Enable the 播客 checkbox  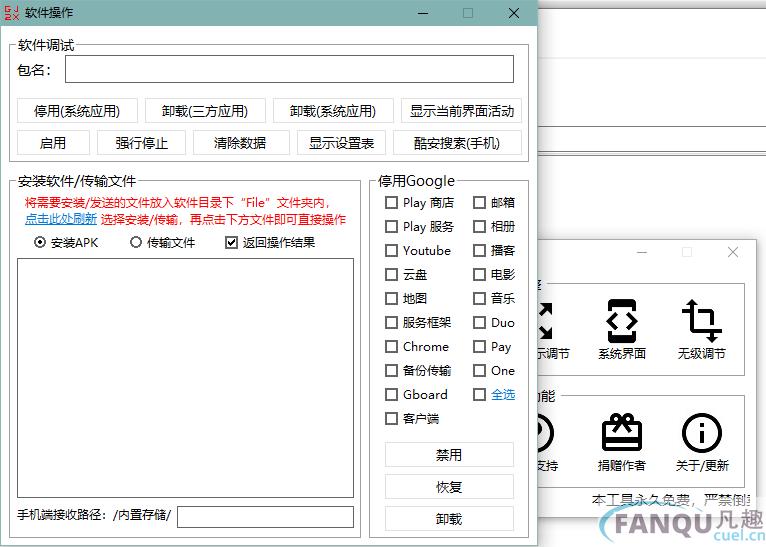tap(479, 250)
